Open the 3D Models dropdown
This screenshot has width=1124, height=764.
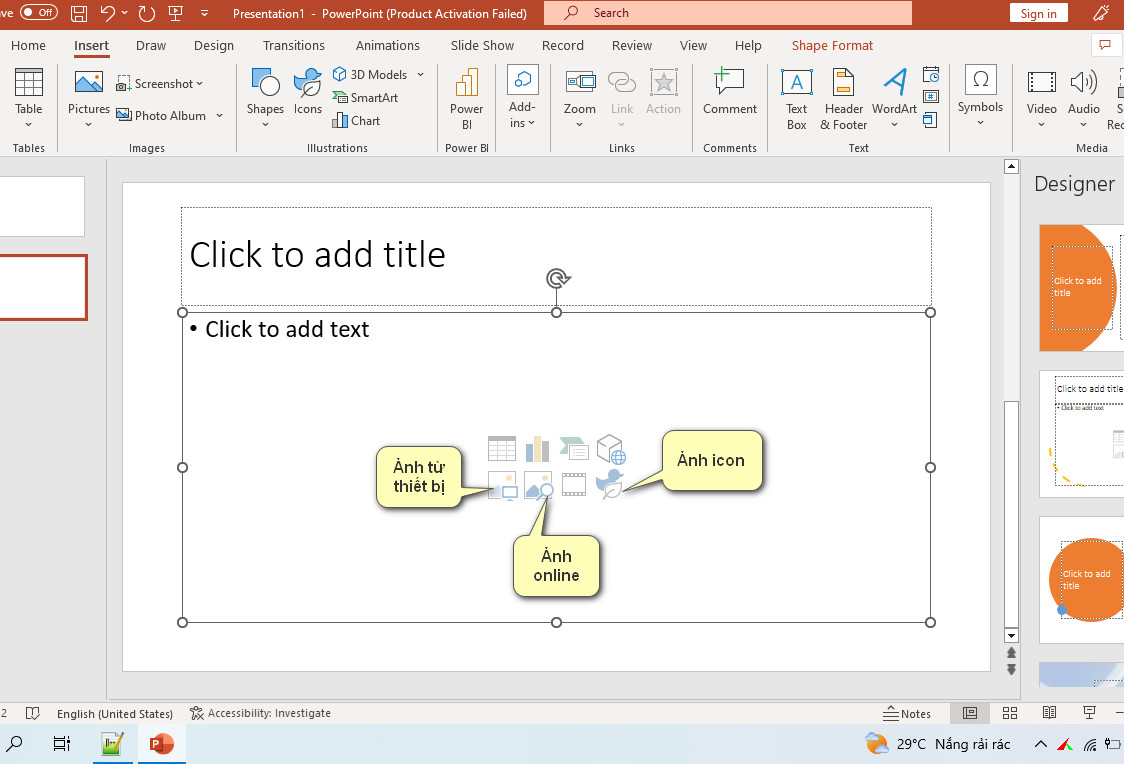point(421,75)
